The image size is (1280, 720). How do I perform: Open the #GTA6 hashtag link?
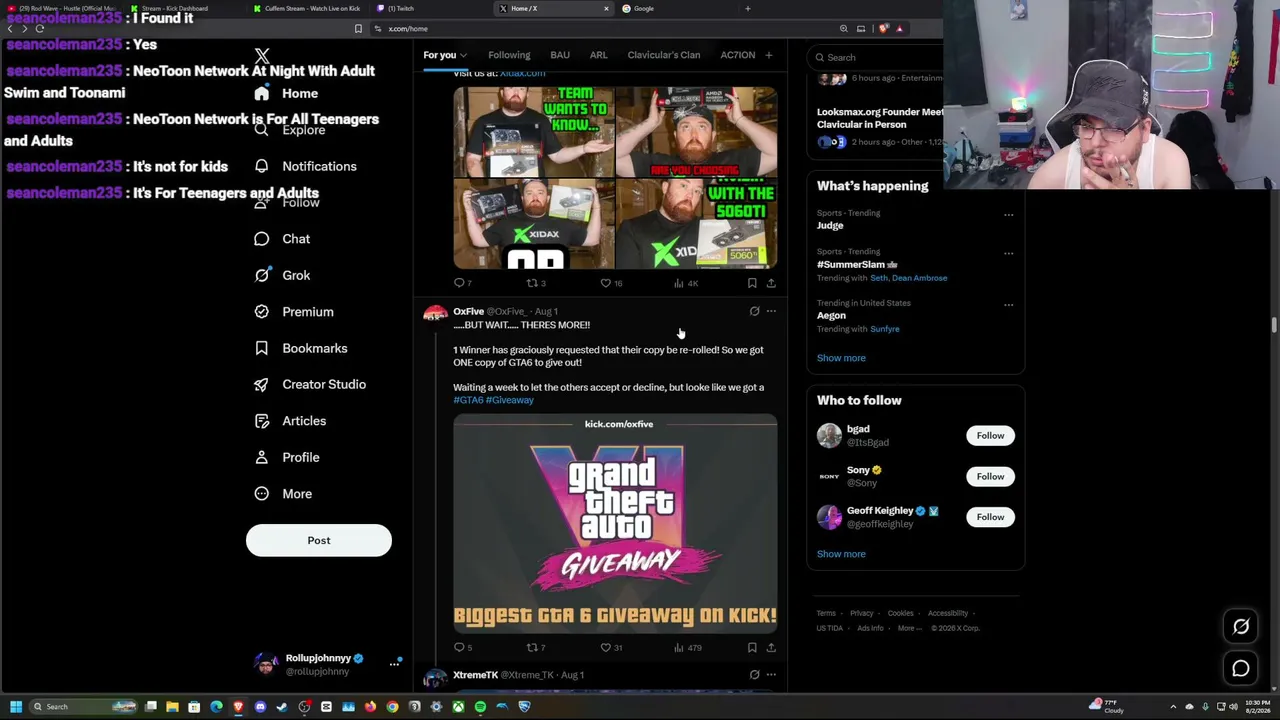coord(468,400)
